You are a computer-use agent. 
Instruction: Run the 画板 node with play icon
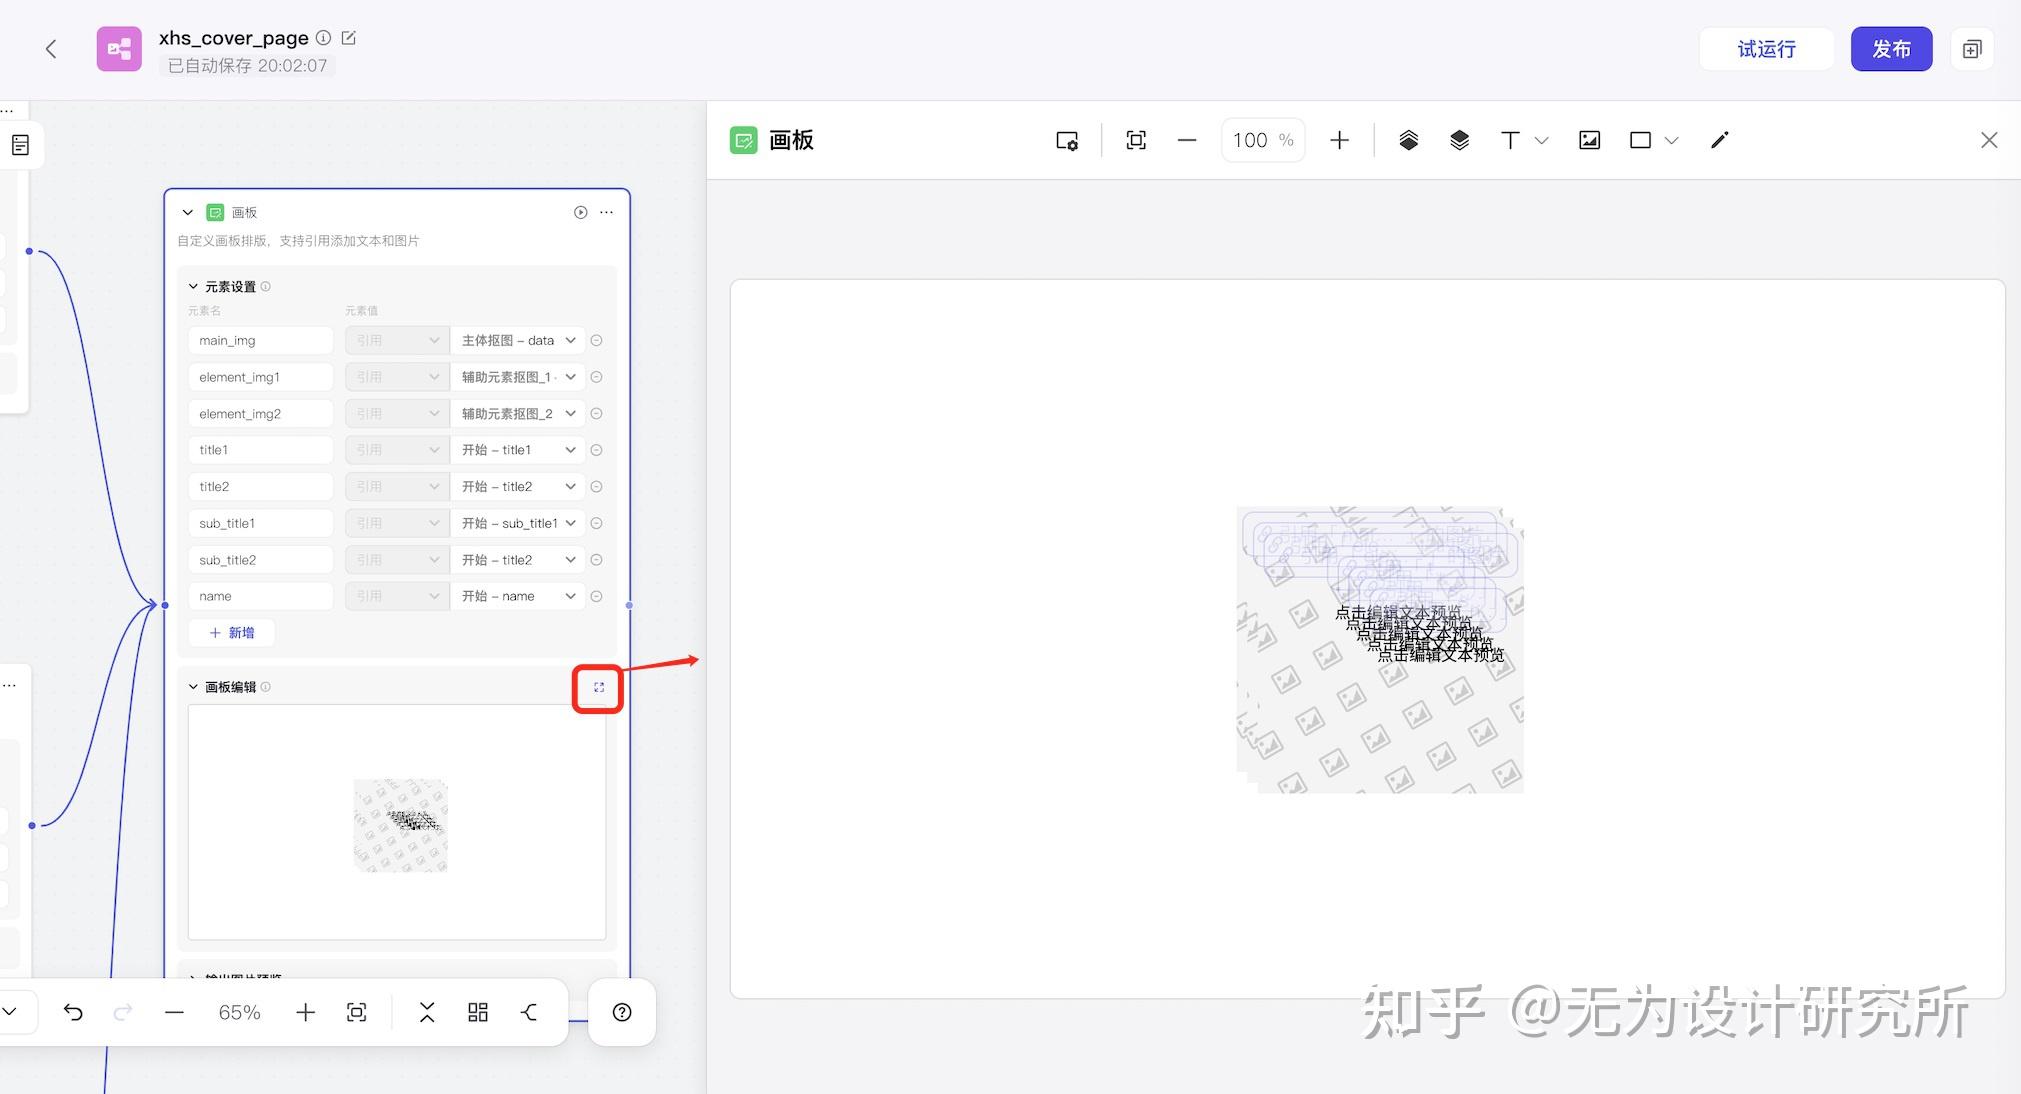[580, 212]
